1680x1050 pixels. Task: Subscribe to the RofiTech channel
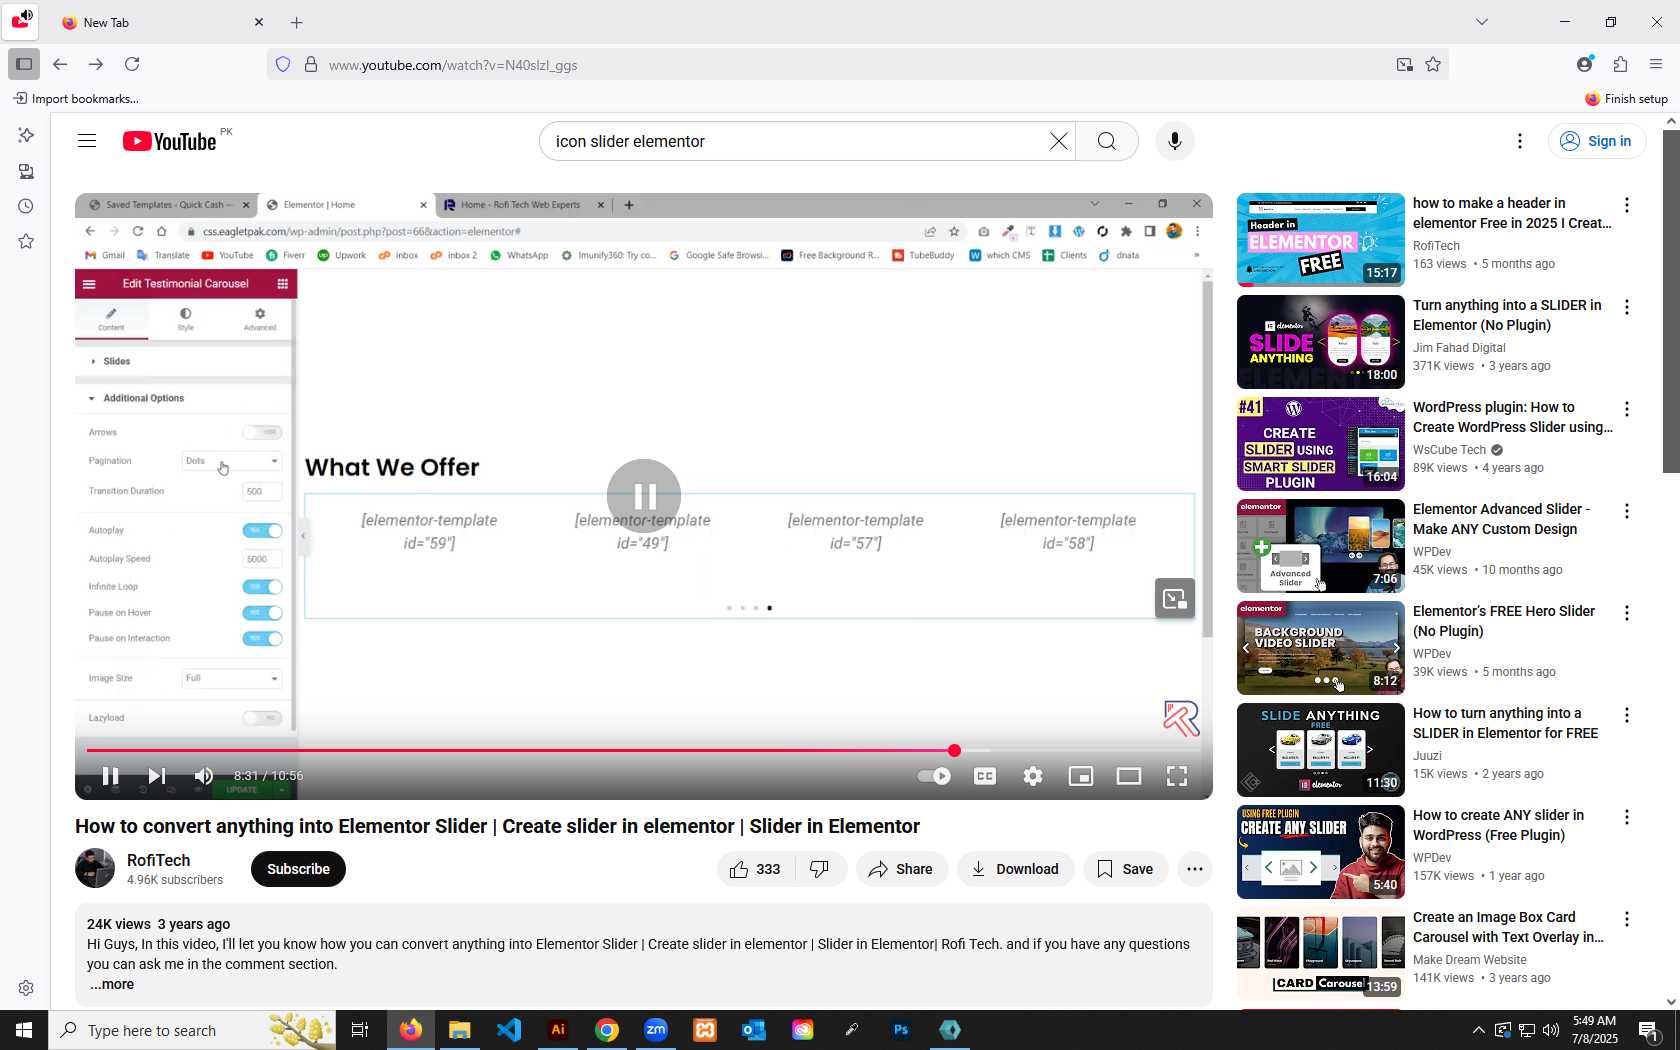pos(298,869)
